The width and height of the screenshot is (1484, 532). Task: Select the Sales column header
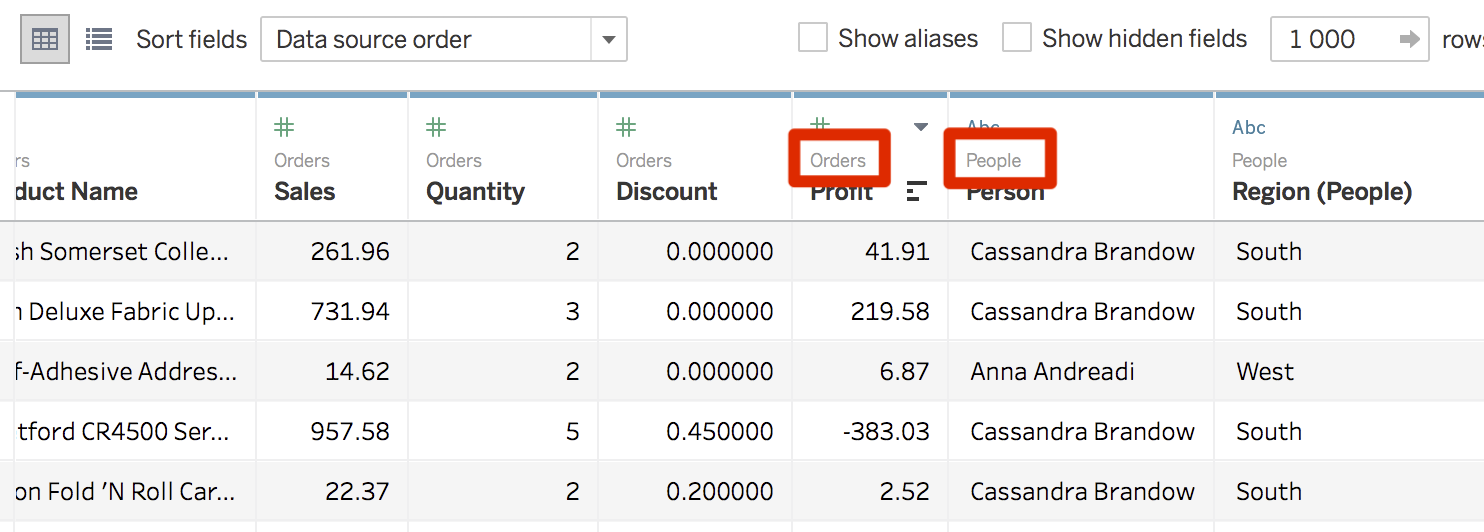[x=305, y=191]
